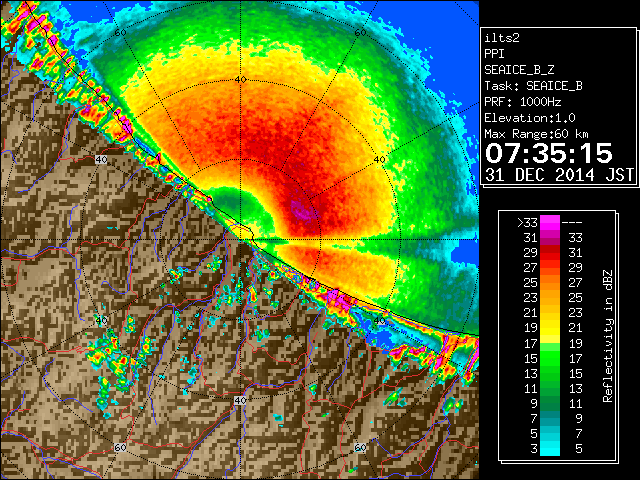
Task: Select the radar name ilts2
Action: click(502, 38)
